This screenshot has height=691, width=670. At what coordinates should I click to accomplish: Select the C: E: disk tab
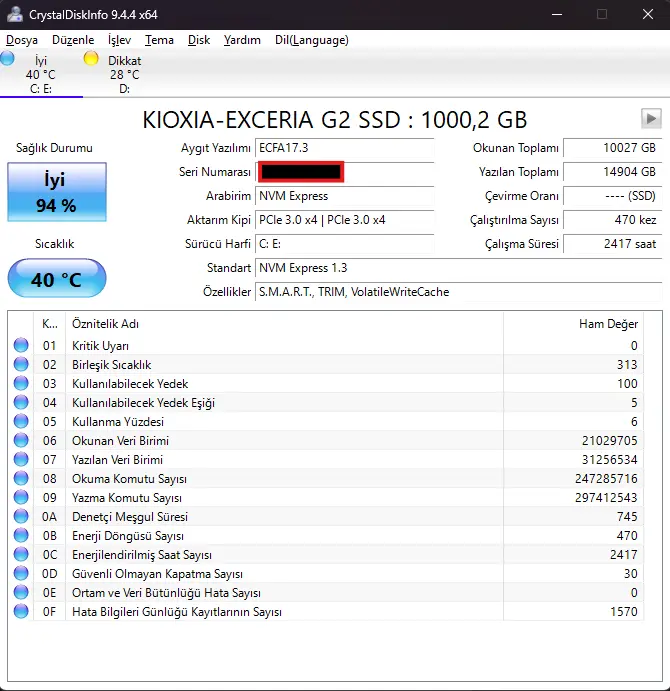pos(41,74)
